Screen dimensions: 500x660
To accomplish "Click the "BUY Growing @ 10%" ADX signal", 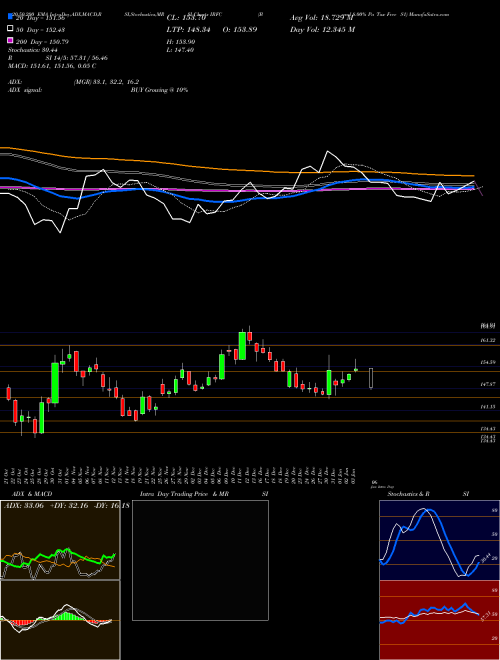I will (x=159, y=90).
